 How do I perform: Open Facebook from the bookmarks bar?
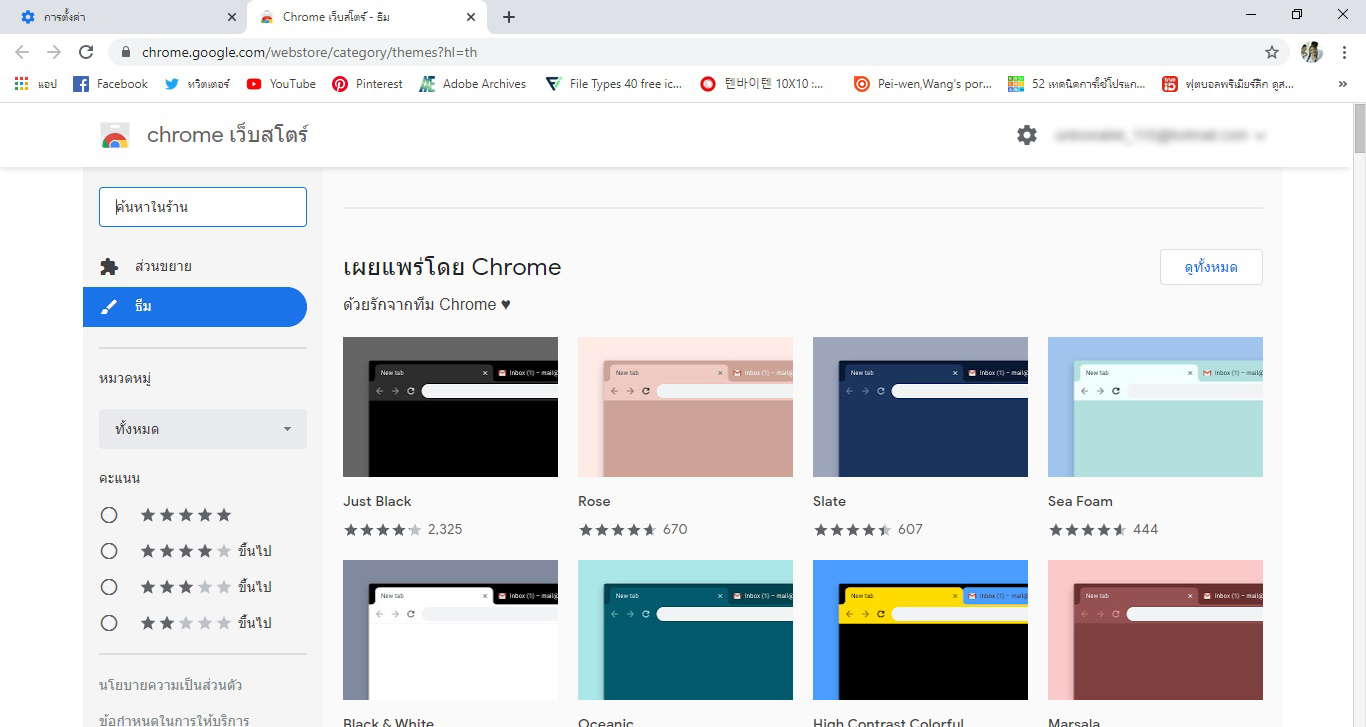[110, 84]
